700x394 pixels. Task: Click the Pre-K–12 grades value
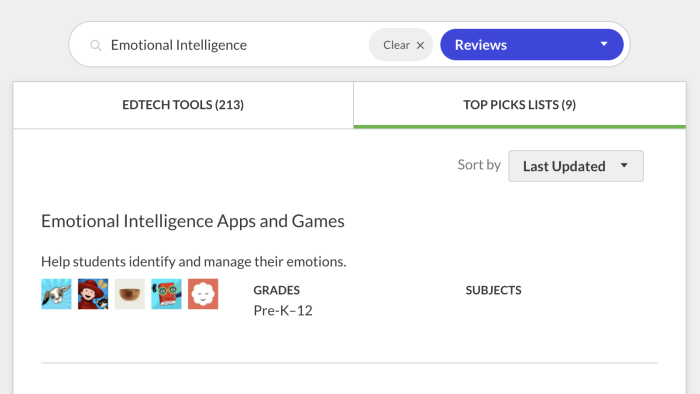click(x=283, y=311)
